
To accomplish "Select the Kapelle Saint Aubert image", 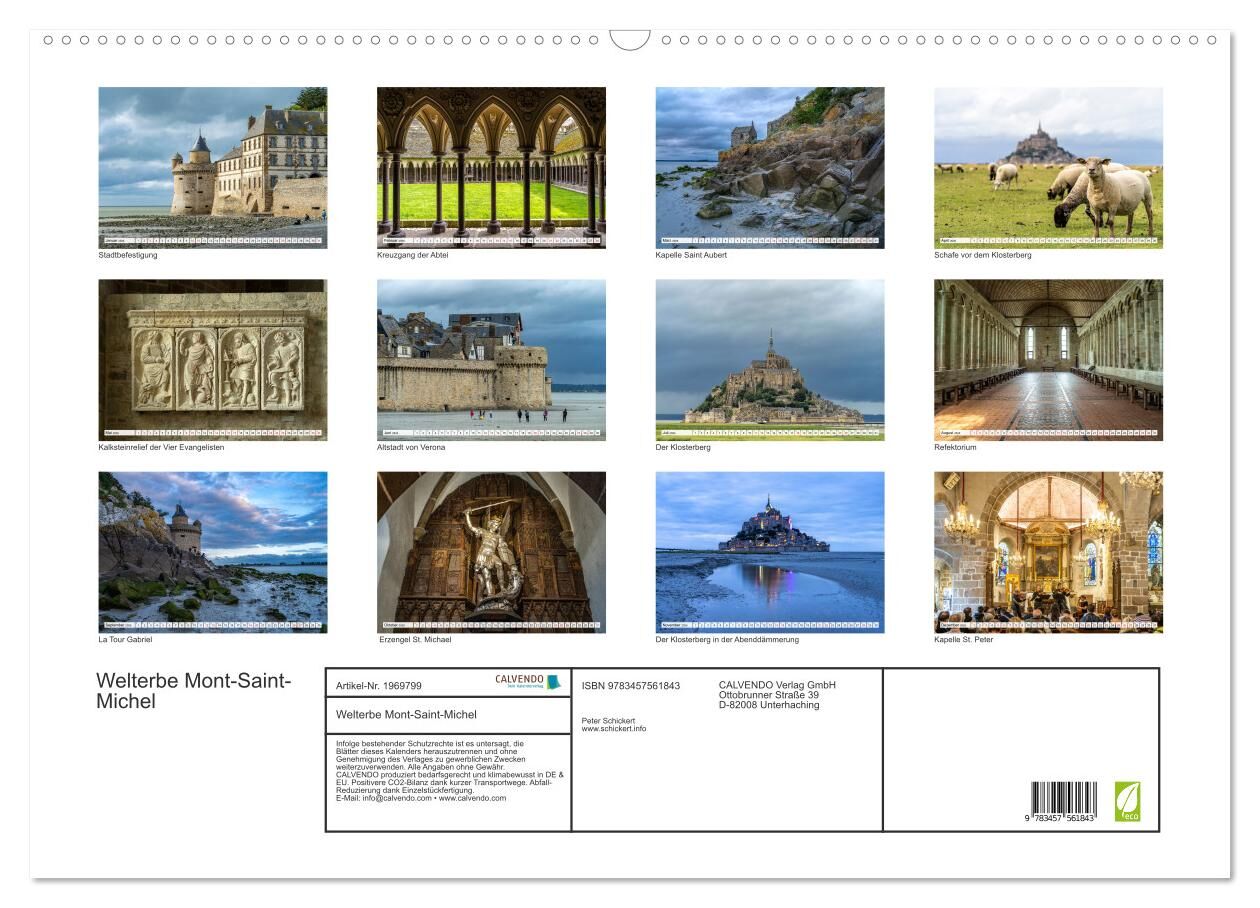I will coord(769,166).
